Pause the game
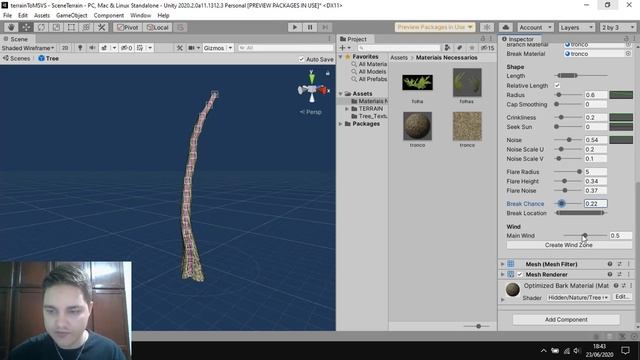640x360 pixels. pyautogui.click(x=310, y=27)
